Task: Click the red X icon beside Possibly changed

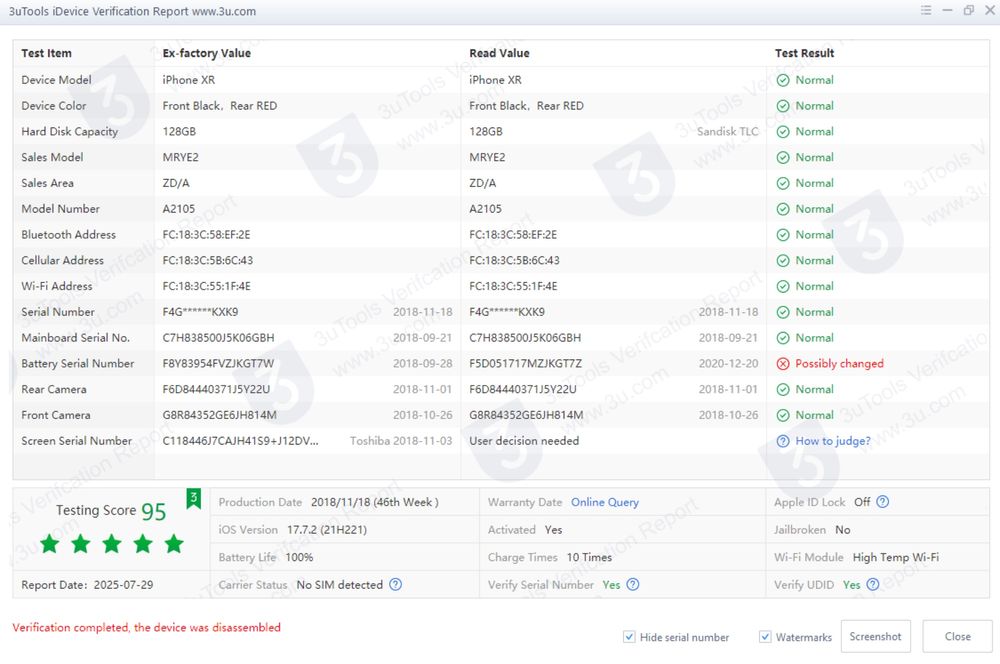Action: click(x=783, y=364)
